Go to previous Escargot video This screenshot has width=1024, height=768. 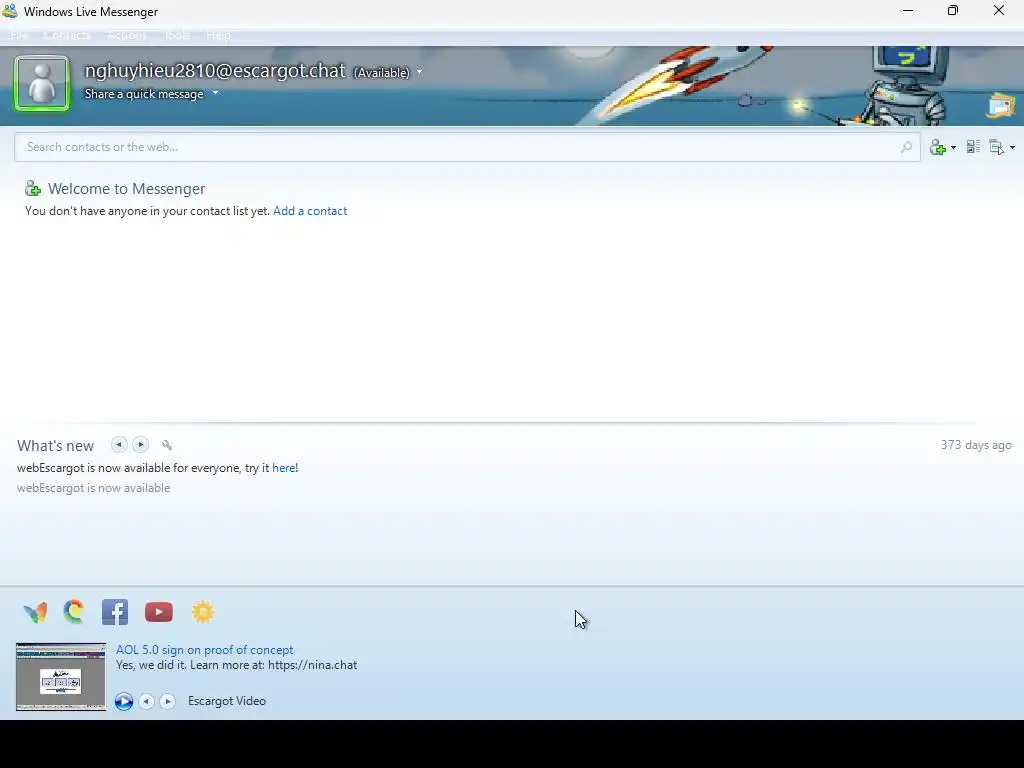click(146, 701)
